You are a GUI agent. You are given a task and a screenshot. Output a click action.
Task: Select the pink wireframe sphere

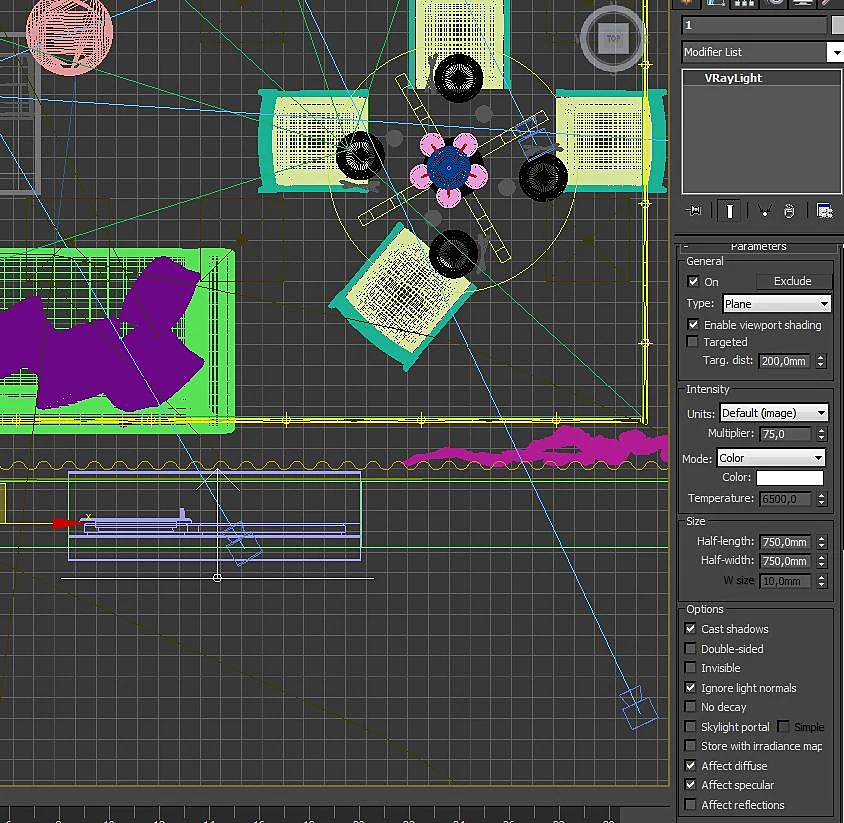[69, 33]
